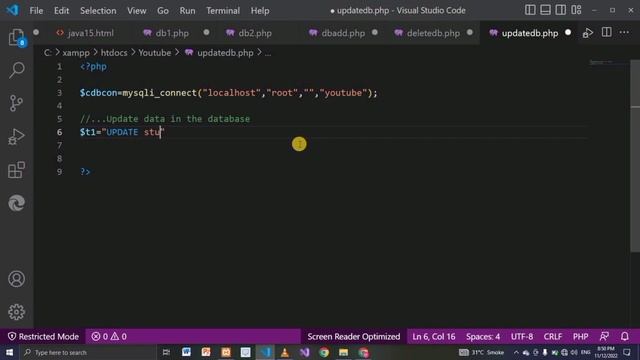Close the deletedb.php tab via its dot
Screen dimensions: 640x360
tap(470, 33)
